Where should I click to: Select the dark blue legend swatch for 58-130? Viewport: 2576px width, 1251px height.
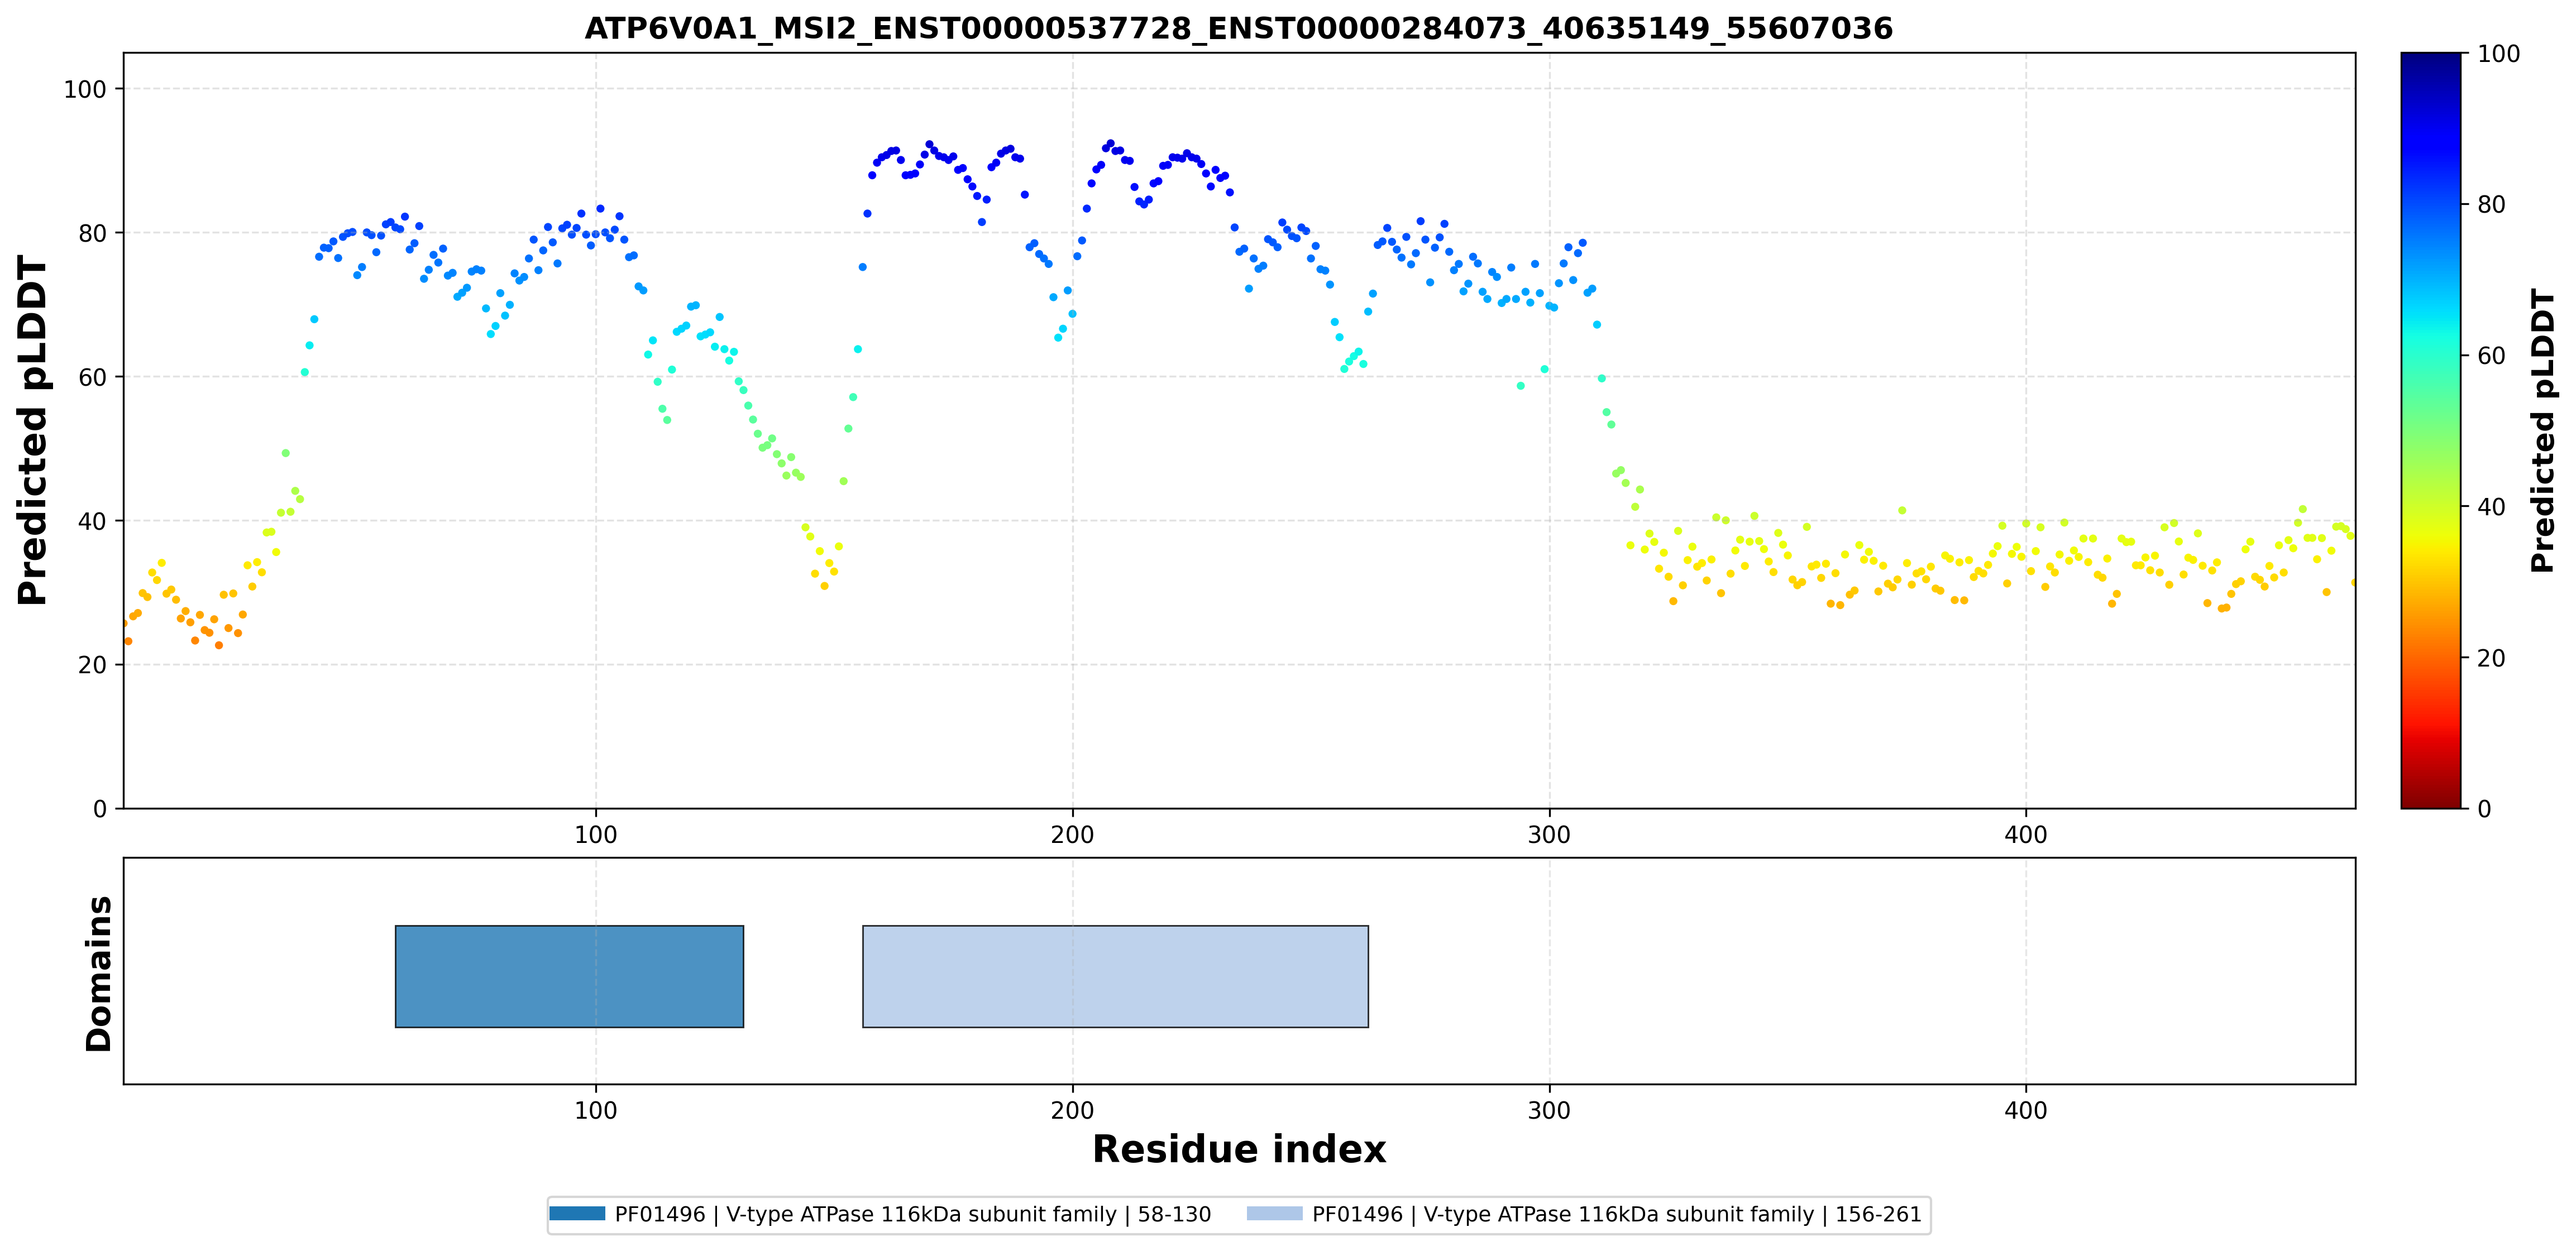click(577, 1214)
